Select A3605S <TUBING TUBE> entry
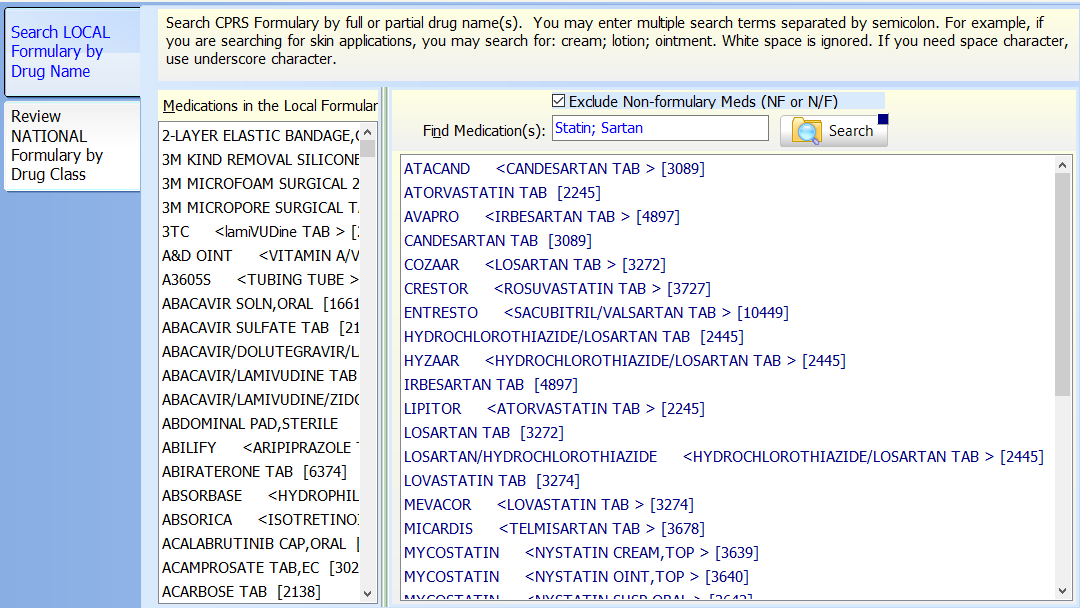This screenshot has width=1080, height=608. click(260, 280)
